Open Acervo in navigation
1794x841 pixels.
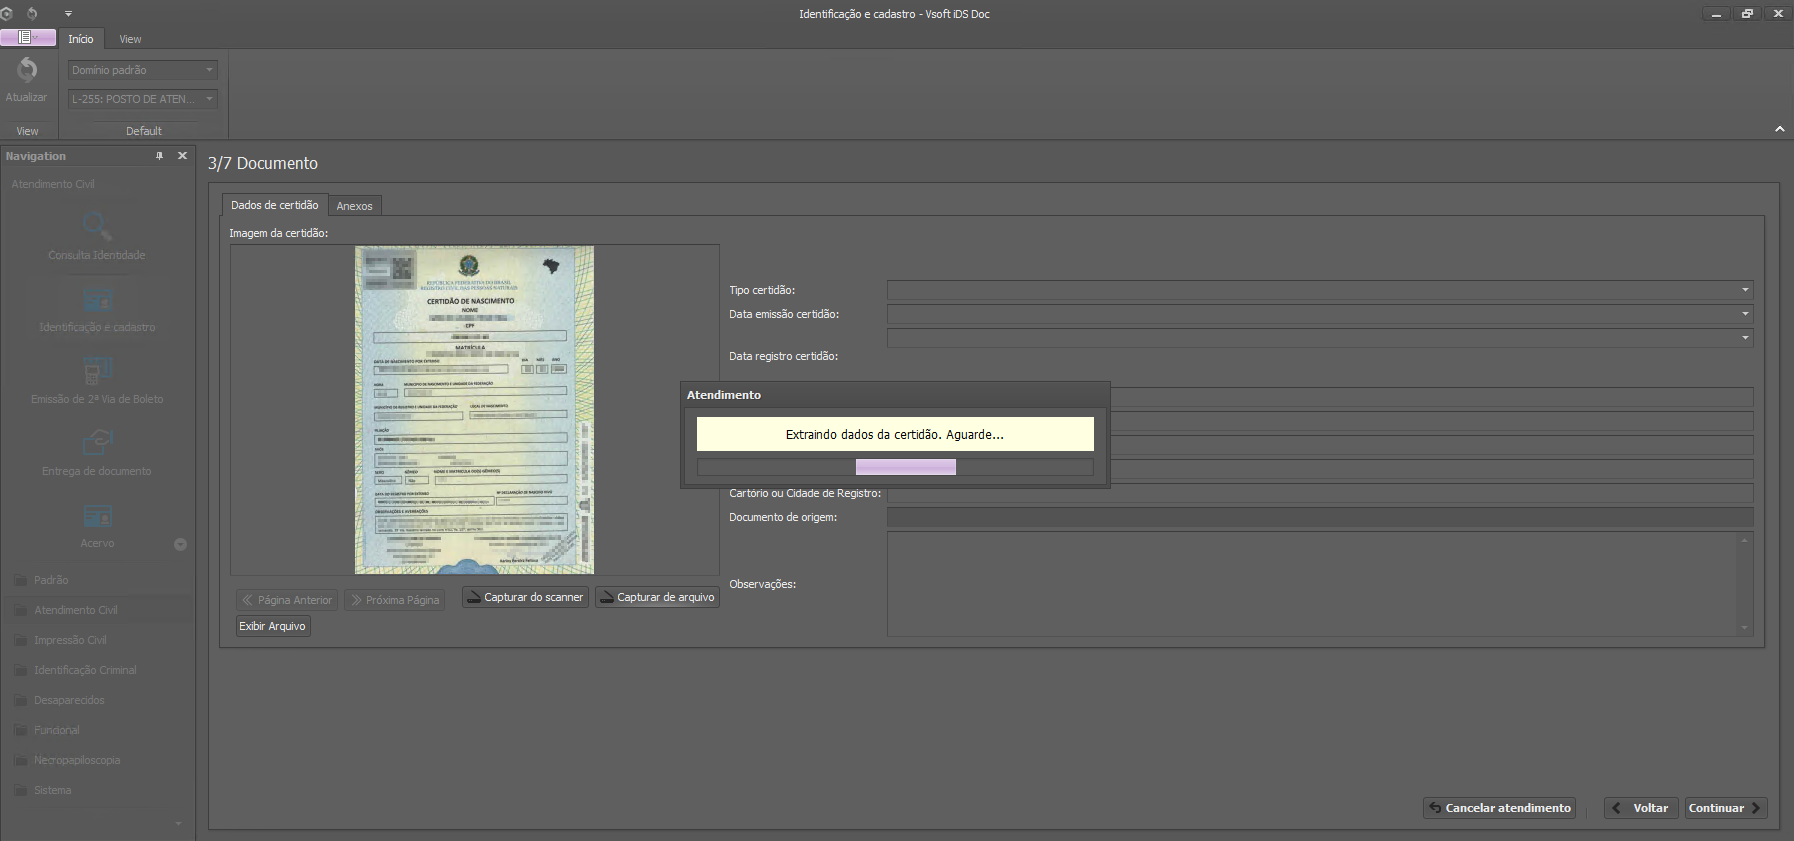point(97,526)
